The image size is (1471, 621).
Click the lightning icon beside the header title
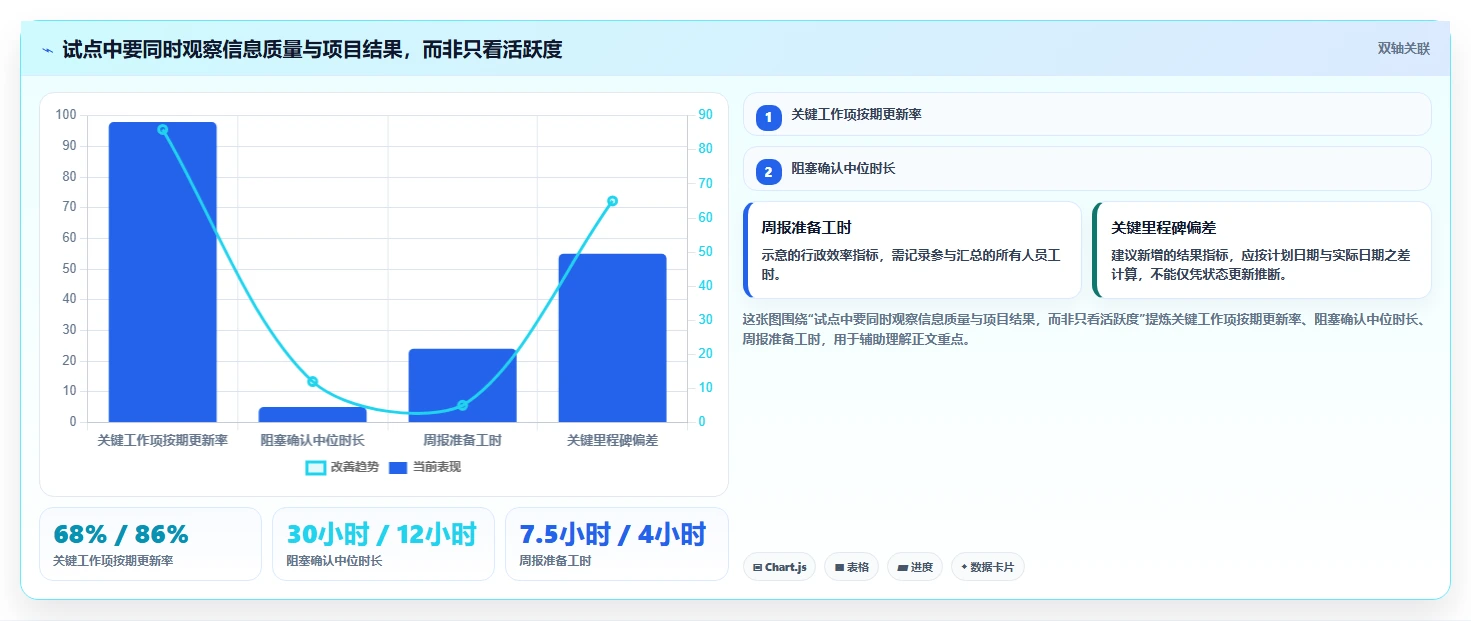pyautogui.click(x=48, y=50)
